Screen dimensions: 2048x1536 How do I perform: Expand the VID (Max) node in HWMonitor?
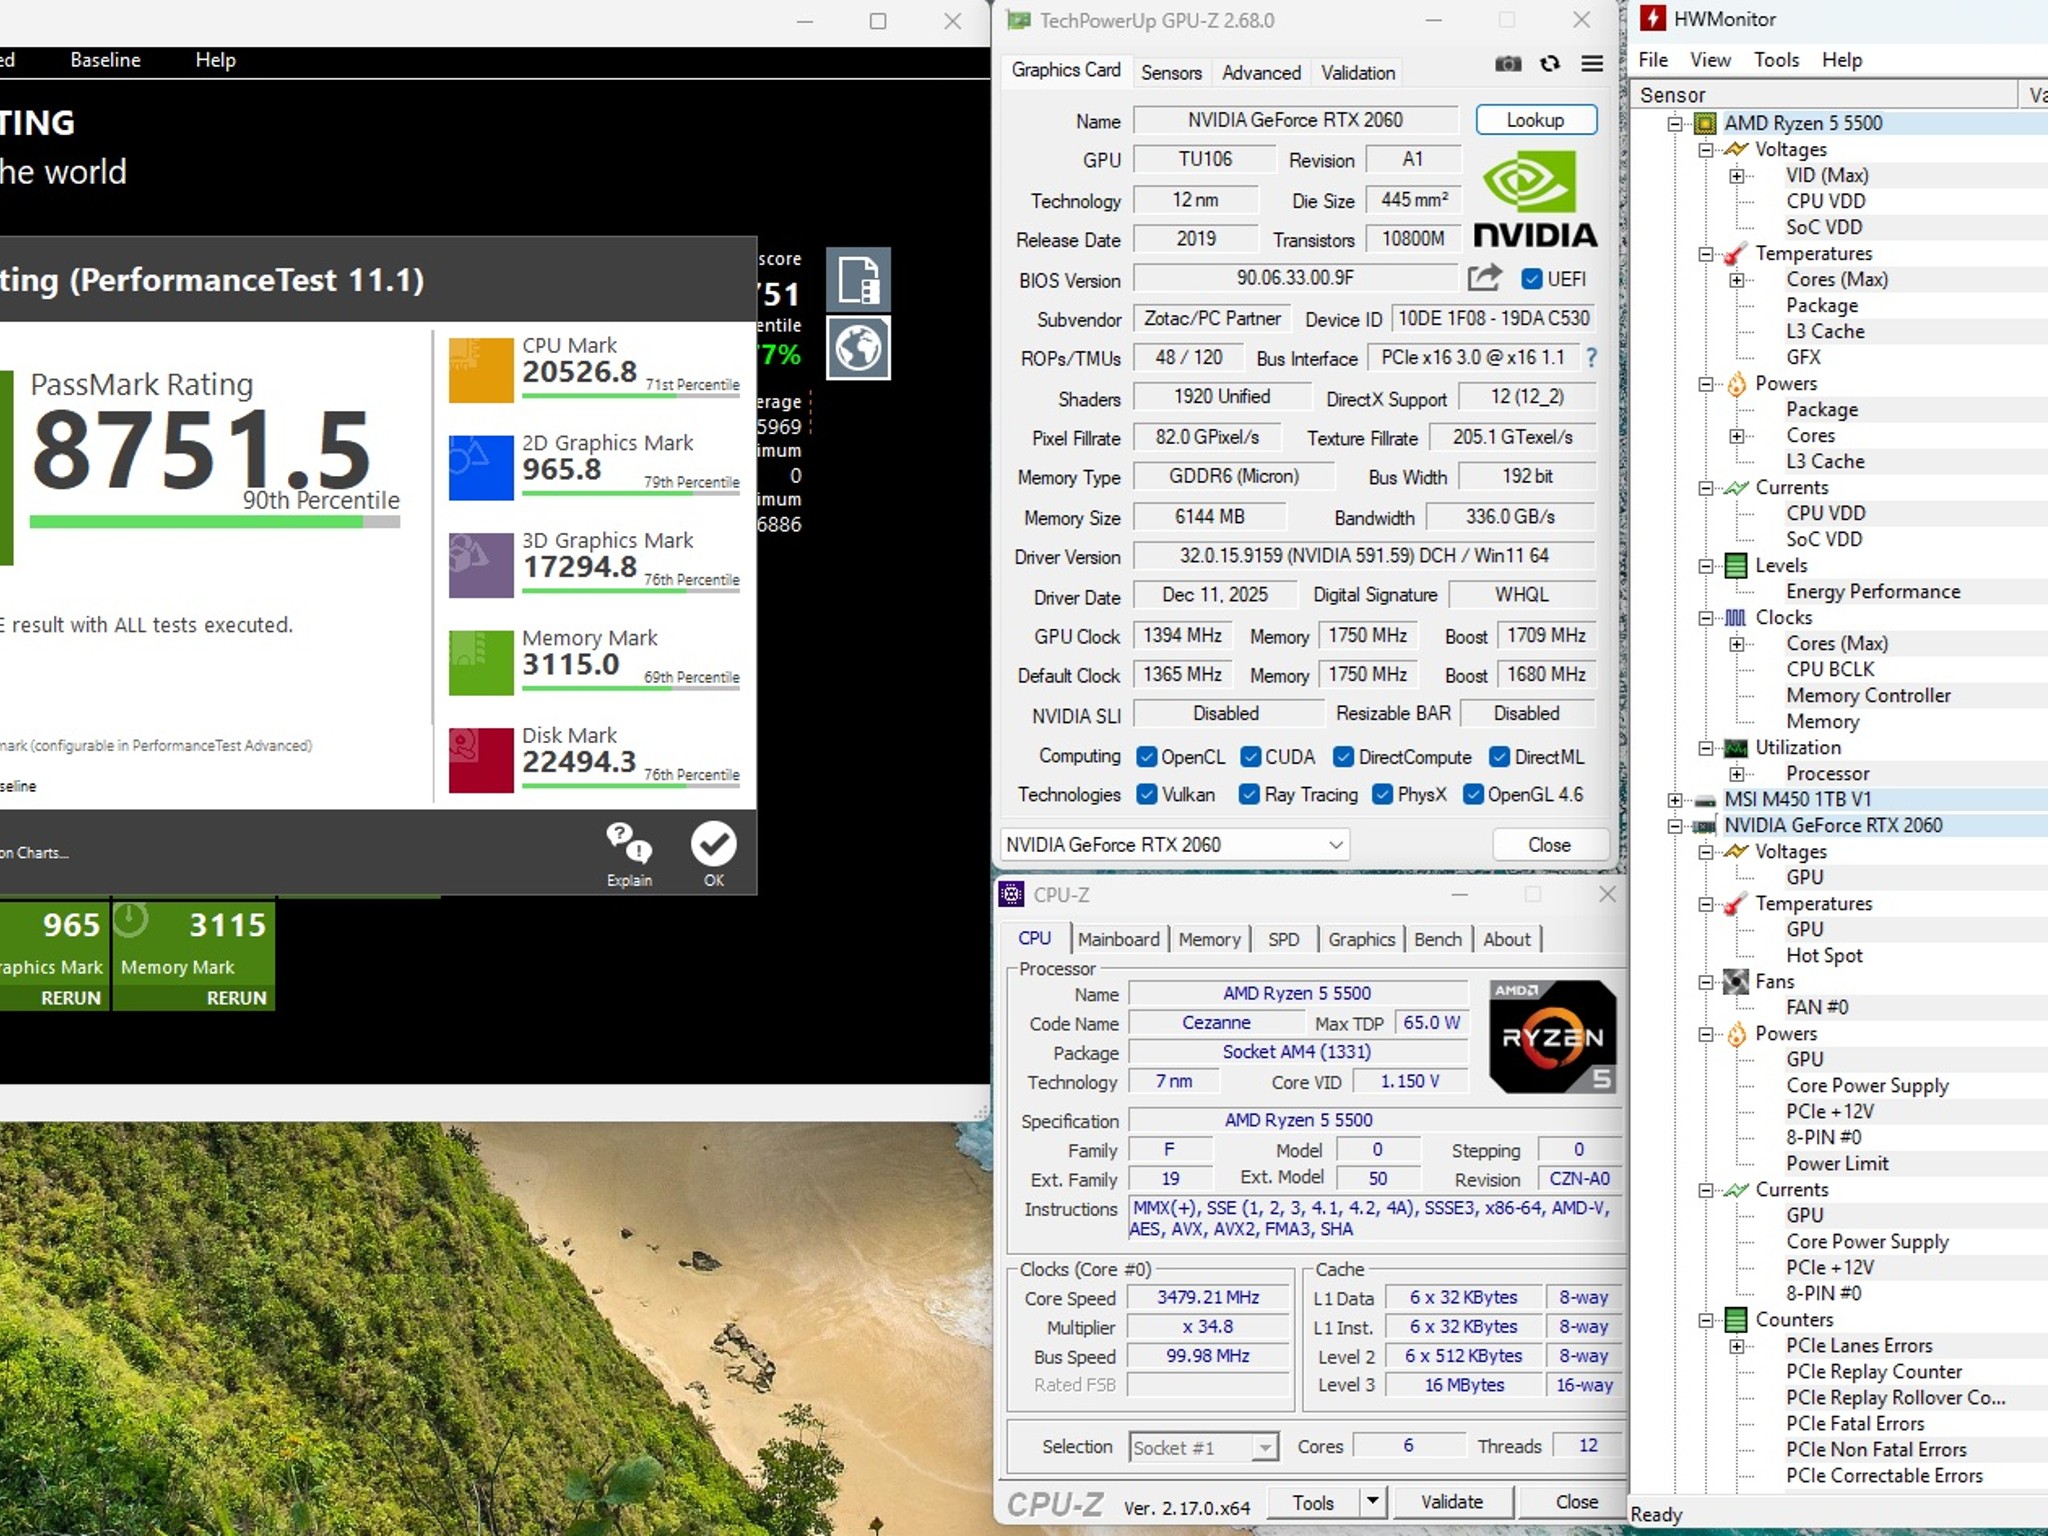(1737, 176)
